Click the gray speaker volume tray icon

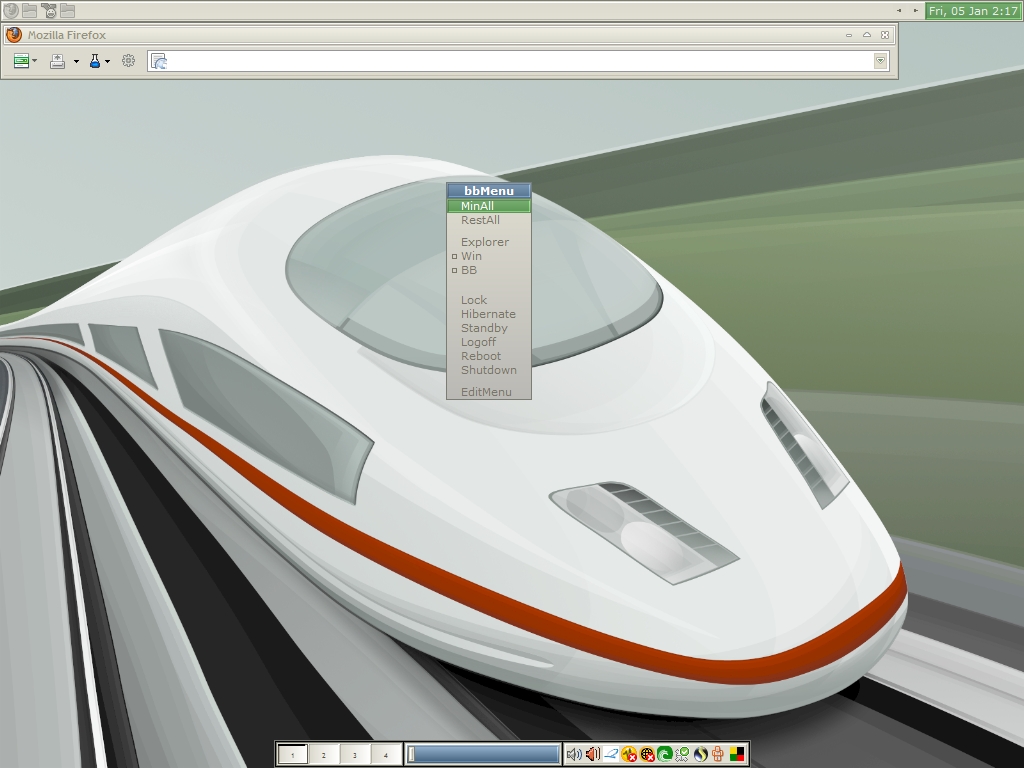click(x=574, y=755)
